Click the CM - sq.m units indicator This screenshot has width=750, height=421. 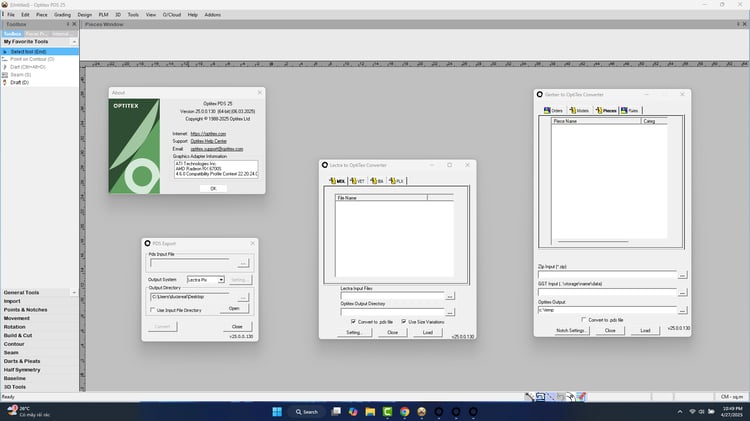tap(732, 397)
